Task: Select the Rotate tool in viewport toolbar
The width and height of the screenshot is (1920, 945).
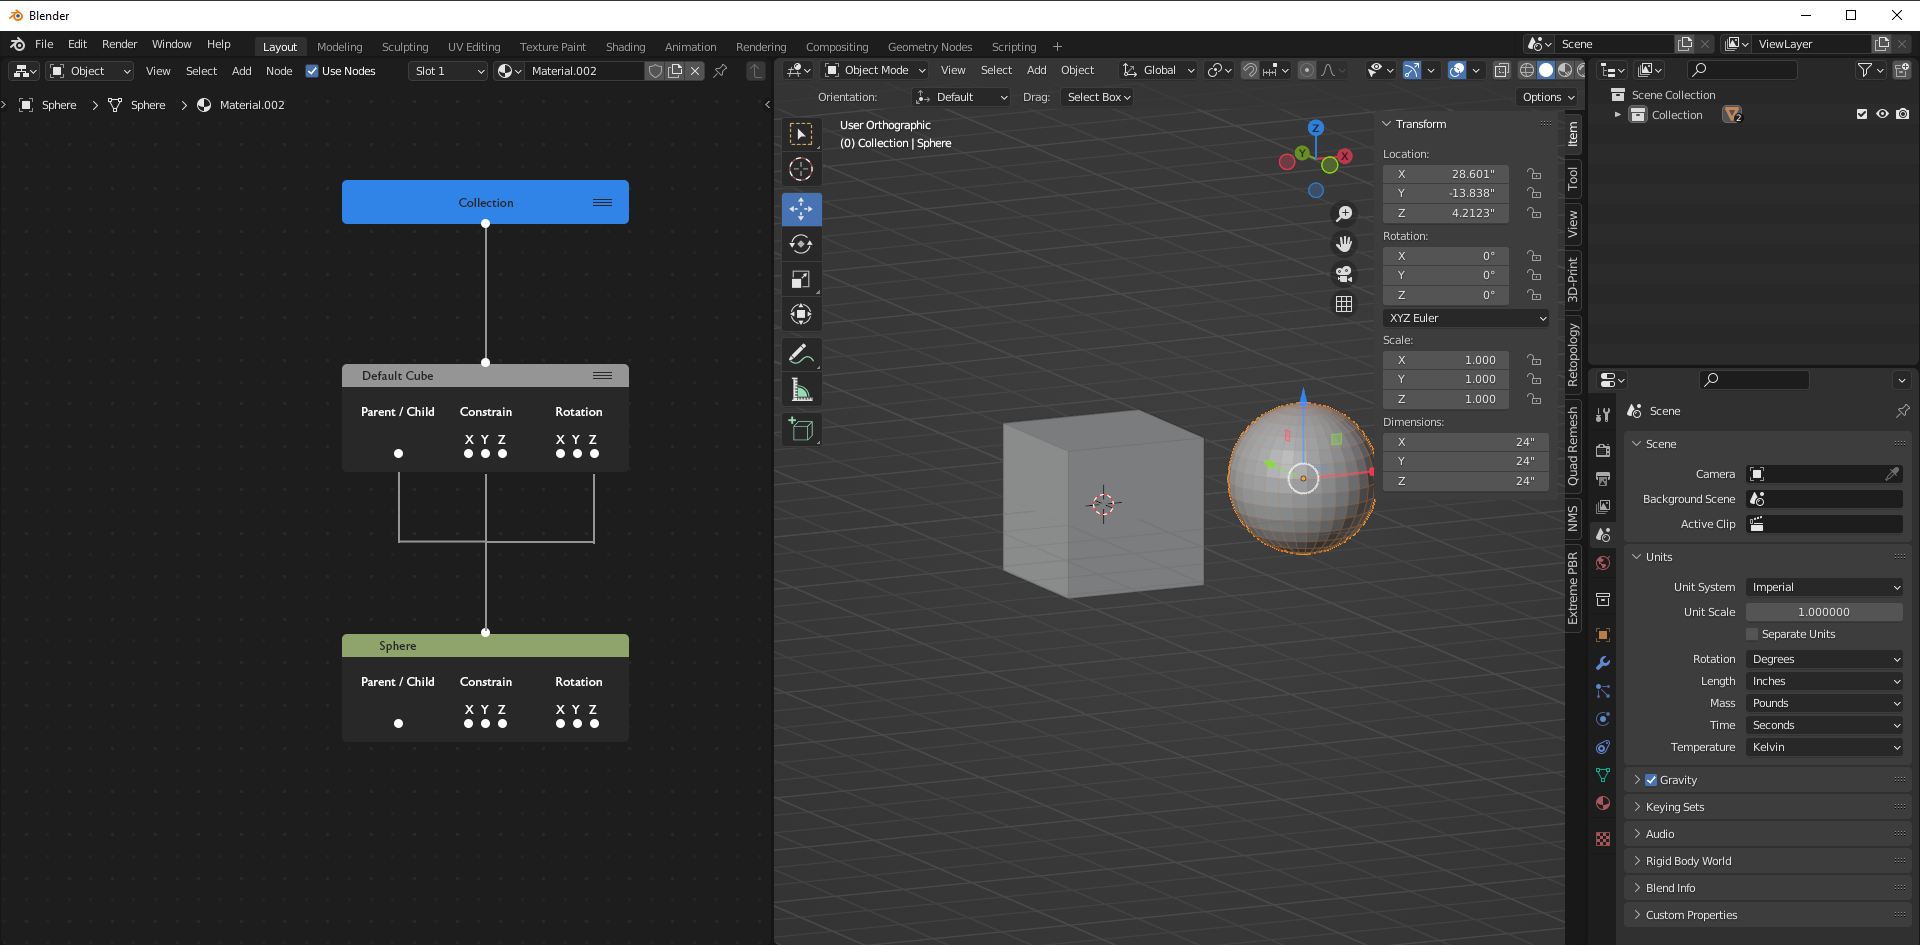Action: click(801, 244)
